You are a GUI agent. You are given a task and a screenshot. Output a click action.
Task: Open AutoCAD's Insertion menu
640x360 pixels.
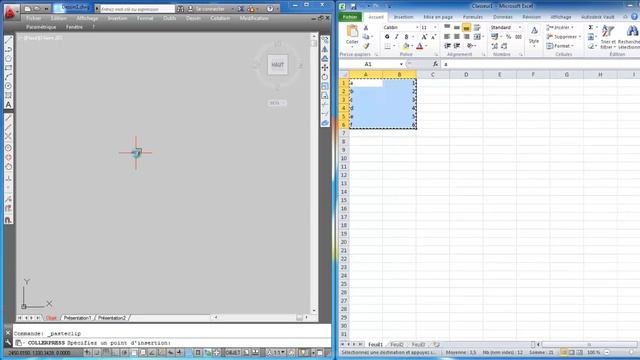coord(118,18)
